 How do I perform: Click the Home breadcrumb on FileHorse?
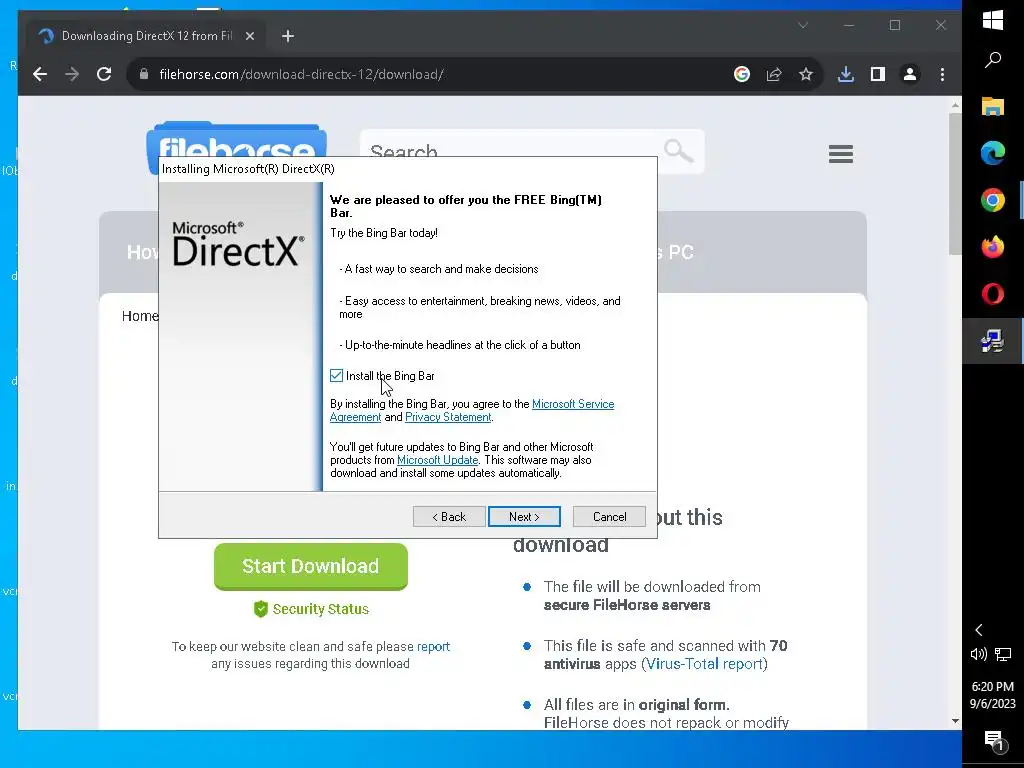click(x=140, y=316)
